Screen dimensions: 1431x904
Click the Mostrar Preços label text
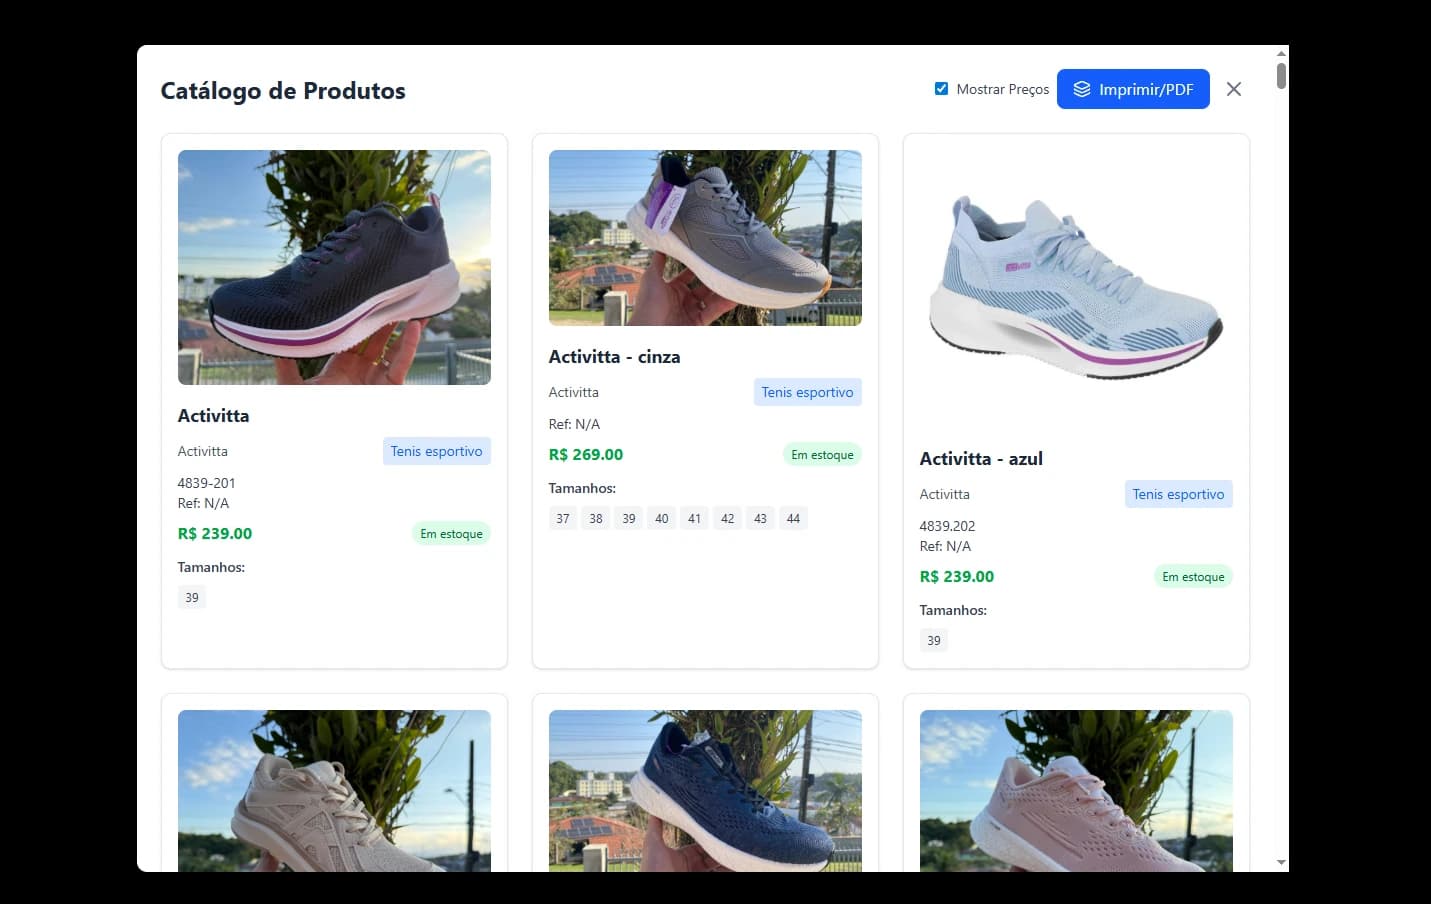1002,89
